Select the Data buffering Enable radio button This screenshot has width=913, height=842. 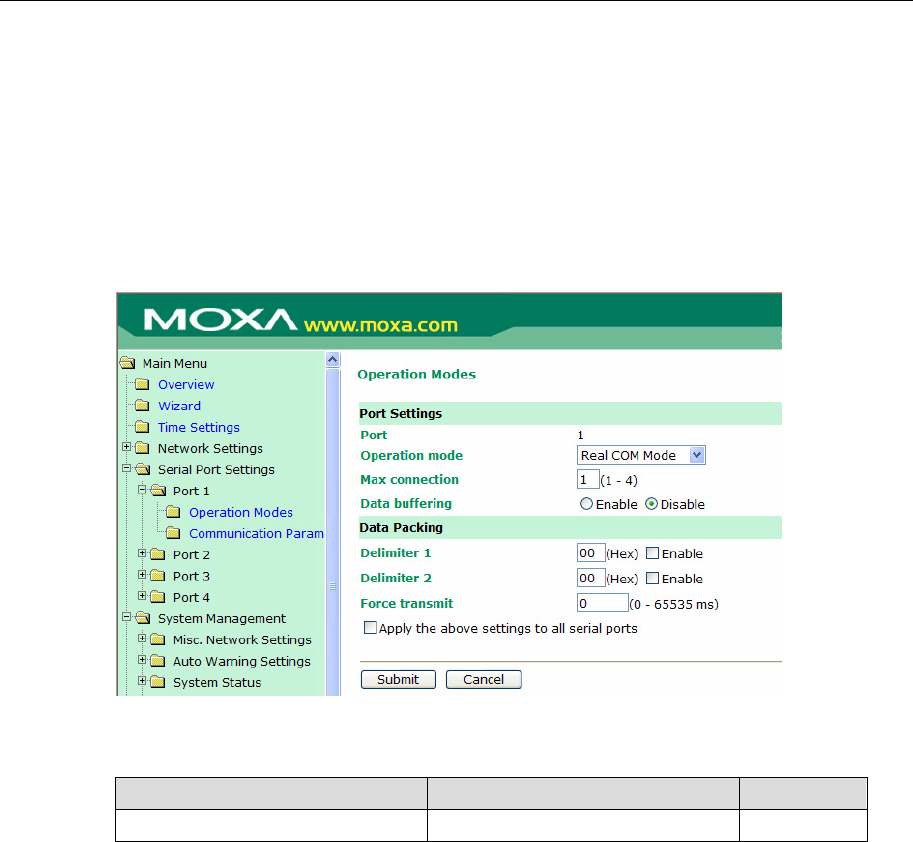pyautogui.click(x=586, y=505)
